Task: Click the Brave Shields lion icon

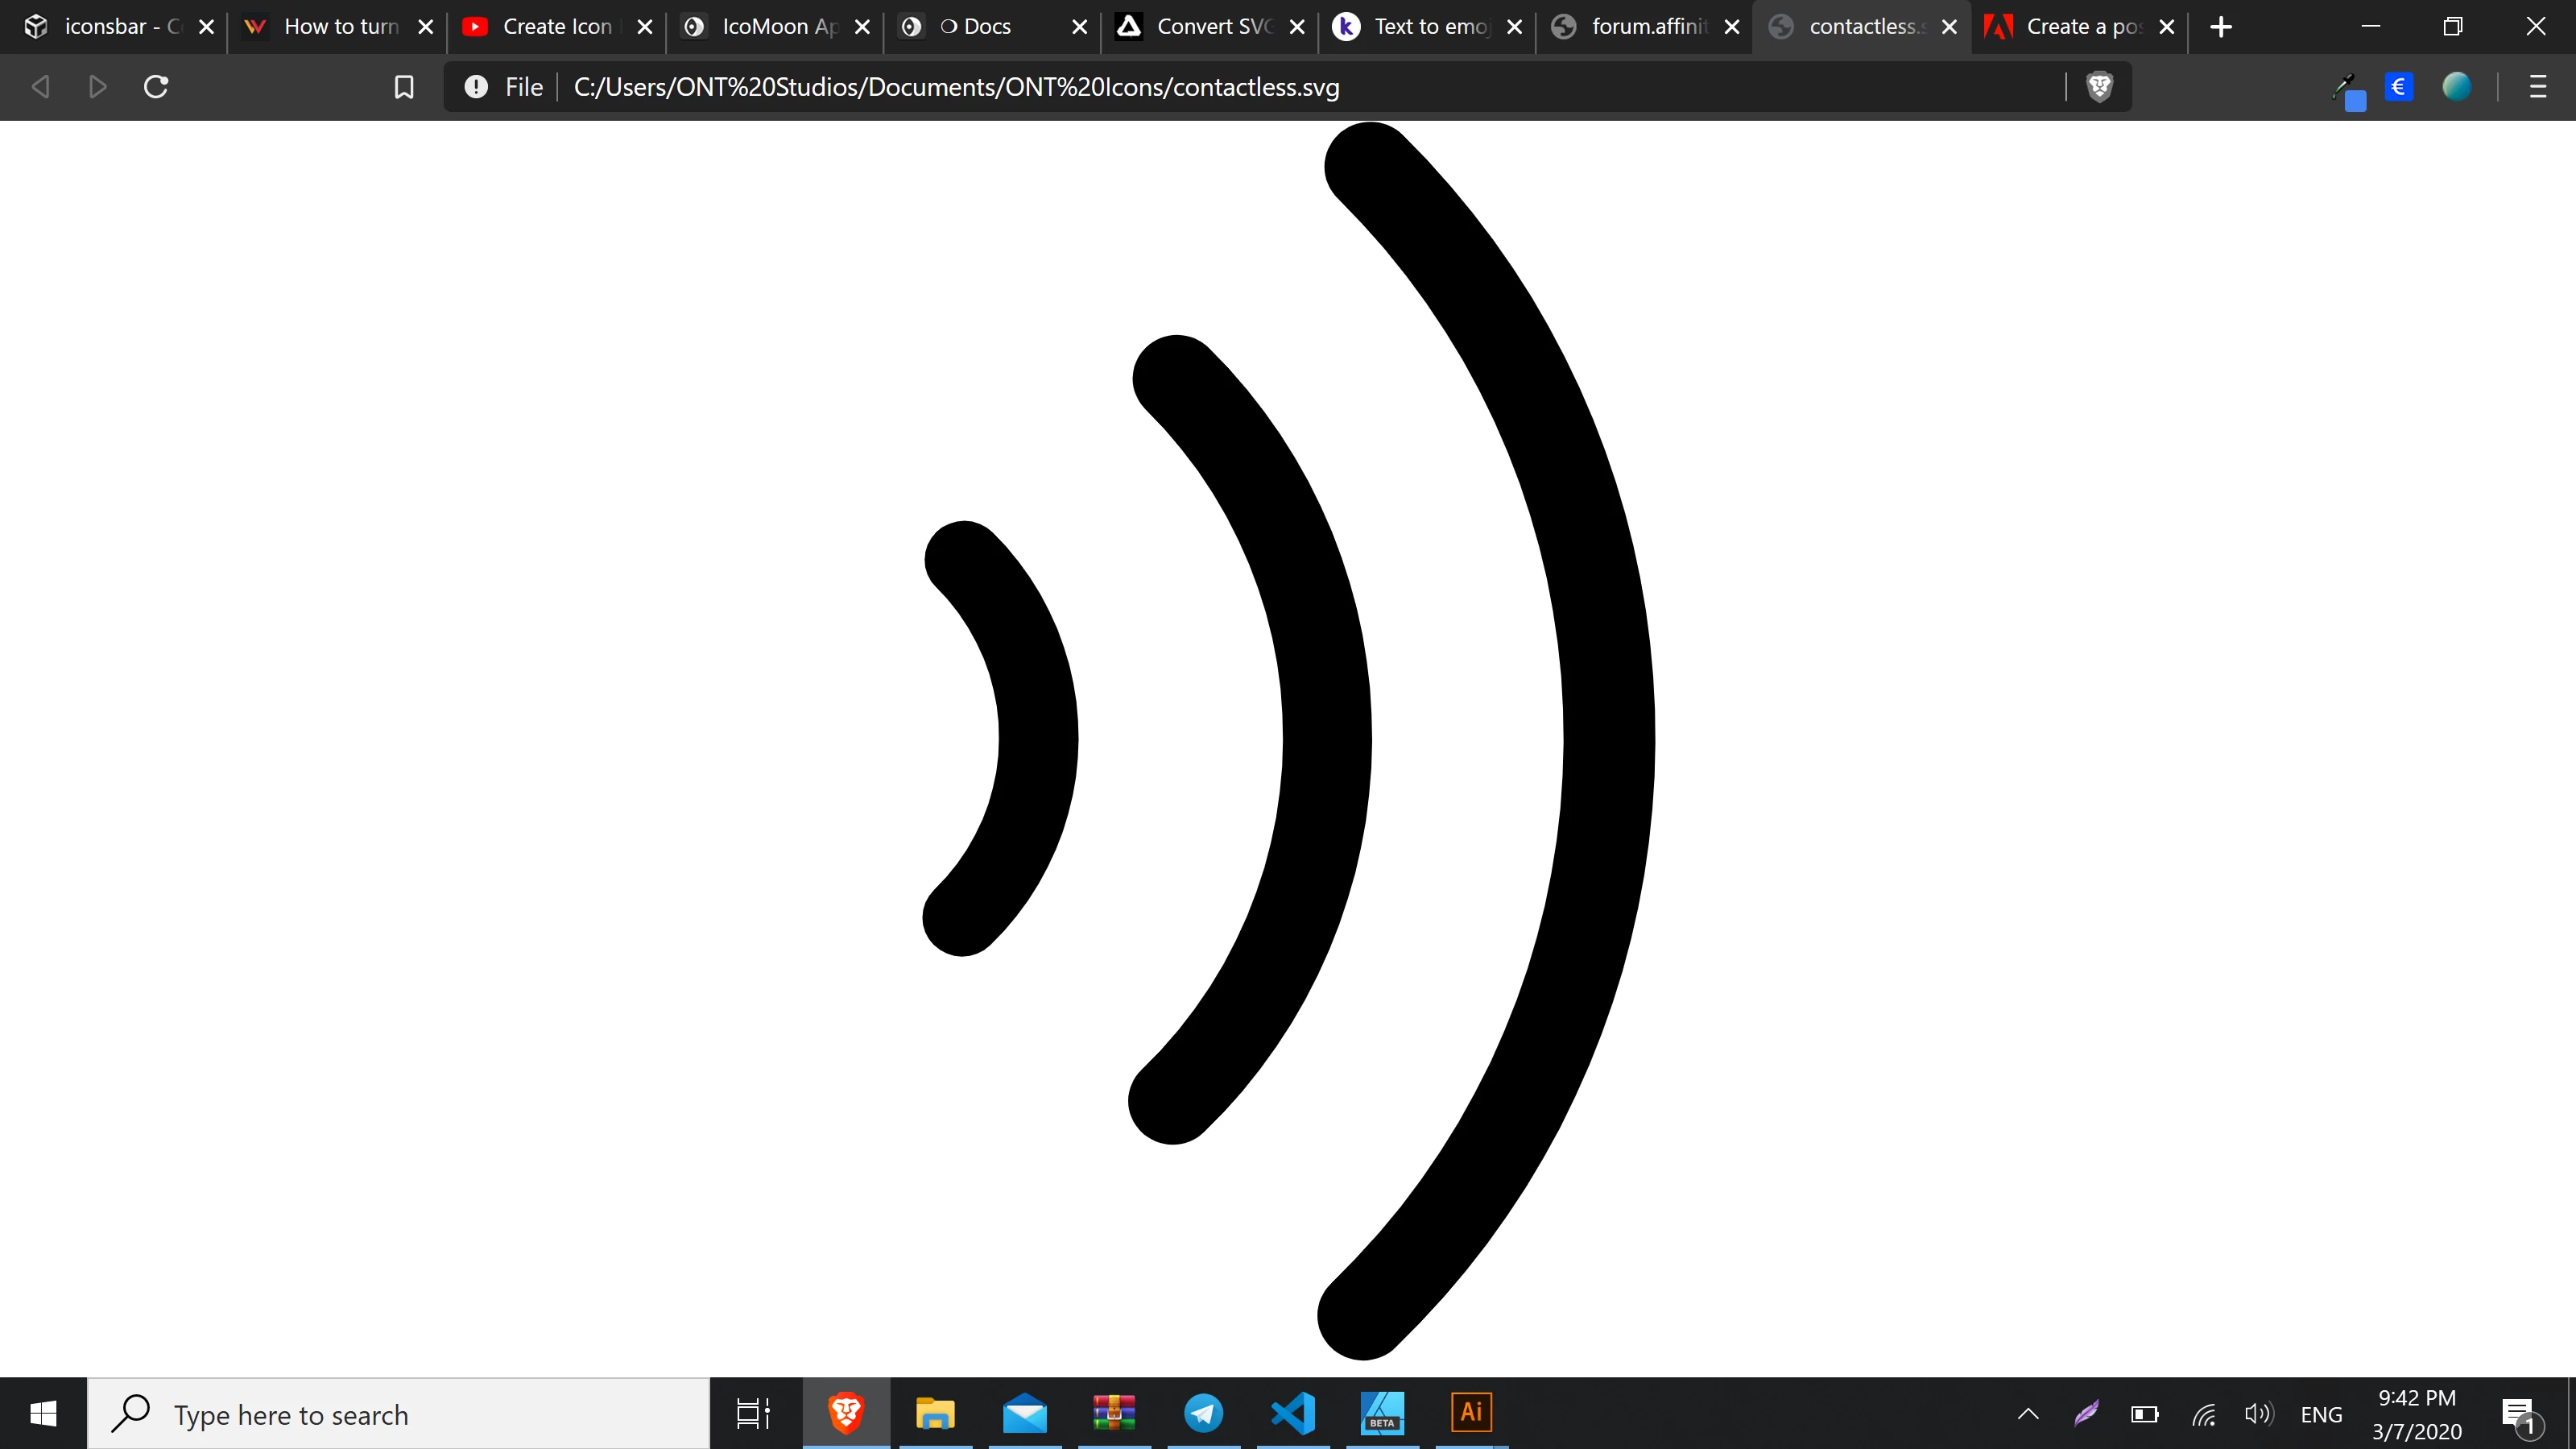Action: click(x=2099, y=87)
